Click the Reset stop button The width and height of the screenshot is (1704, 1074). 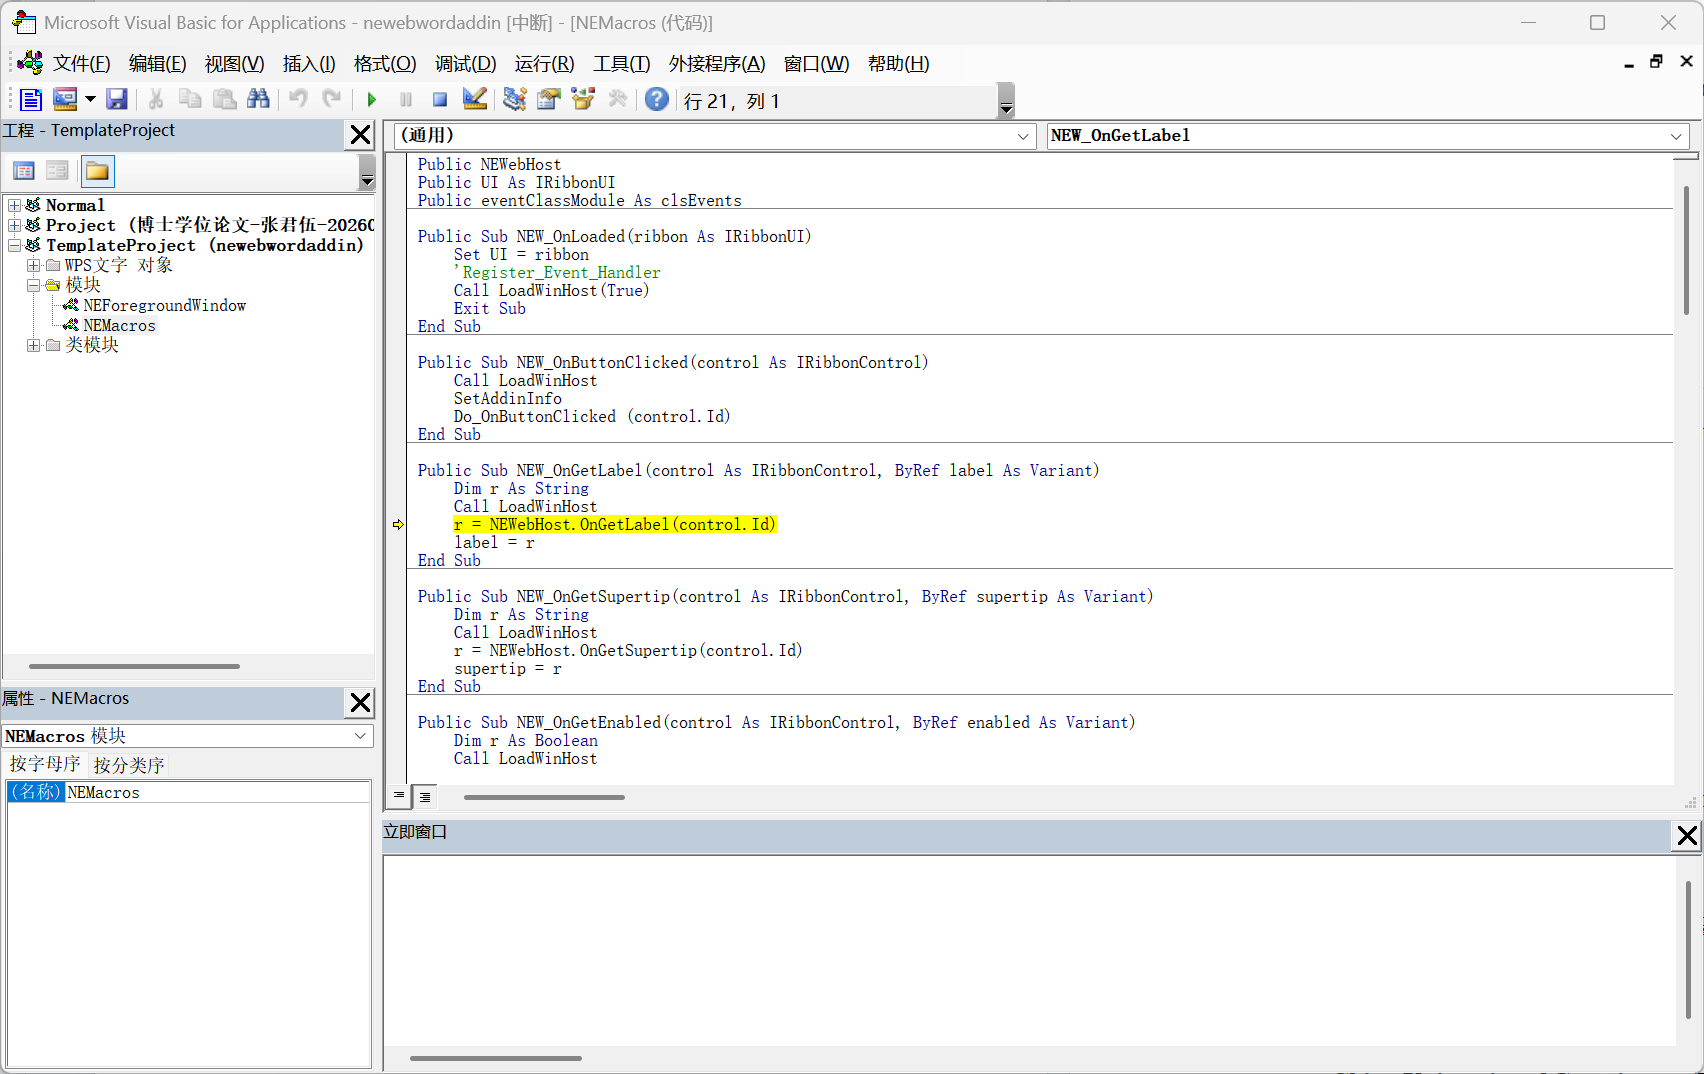(439, 99)
